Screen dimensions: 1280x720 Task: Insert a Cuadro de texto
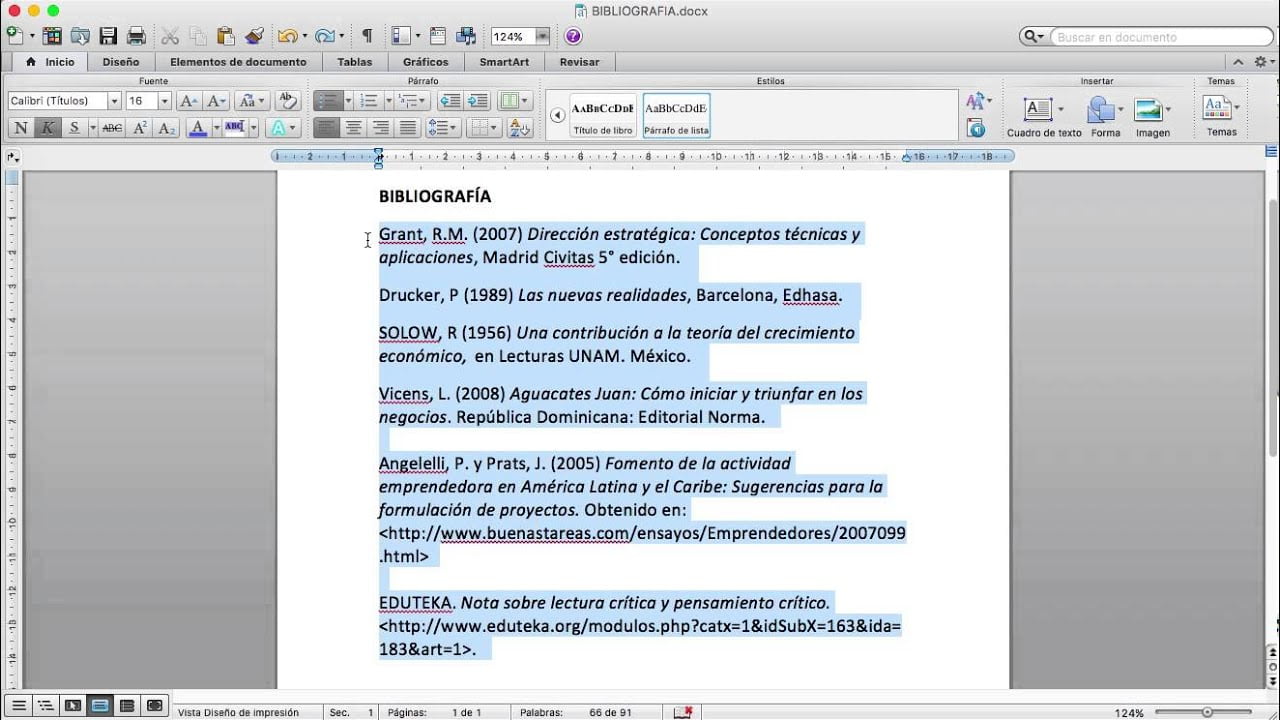point(1044,116)
